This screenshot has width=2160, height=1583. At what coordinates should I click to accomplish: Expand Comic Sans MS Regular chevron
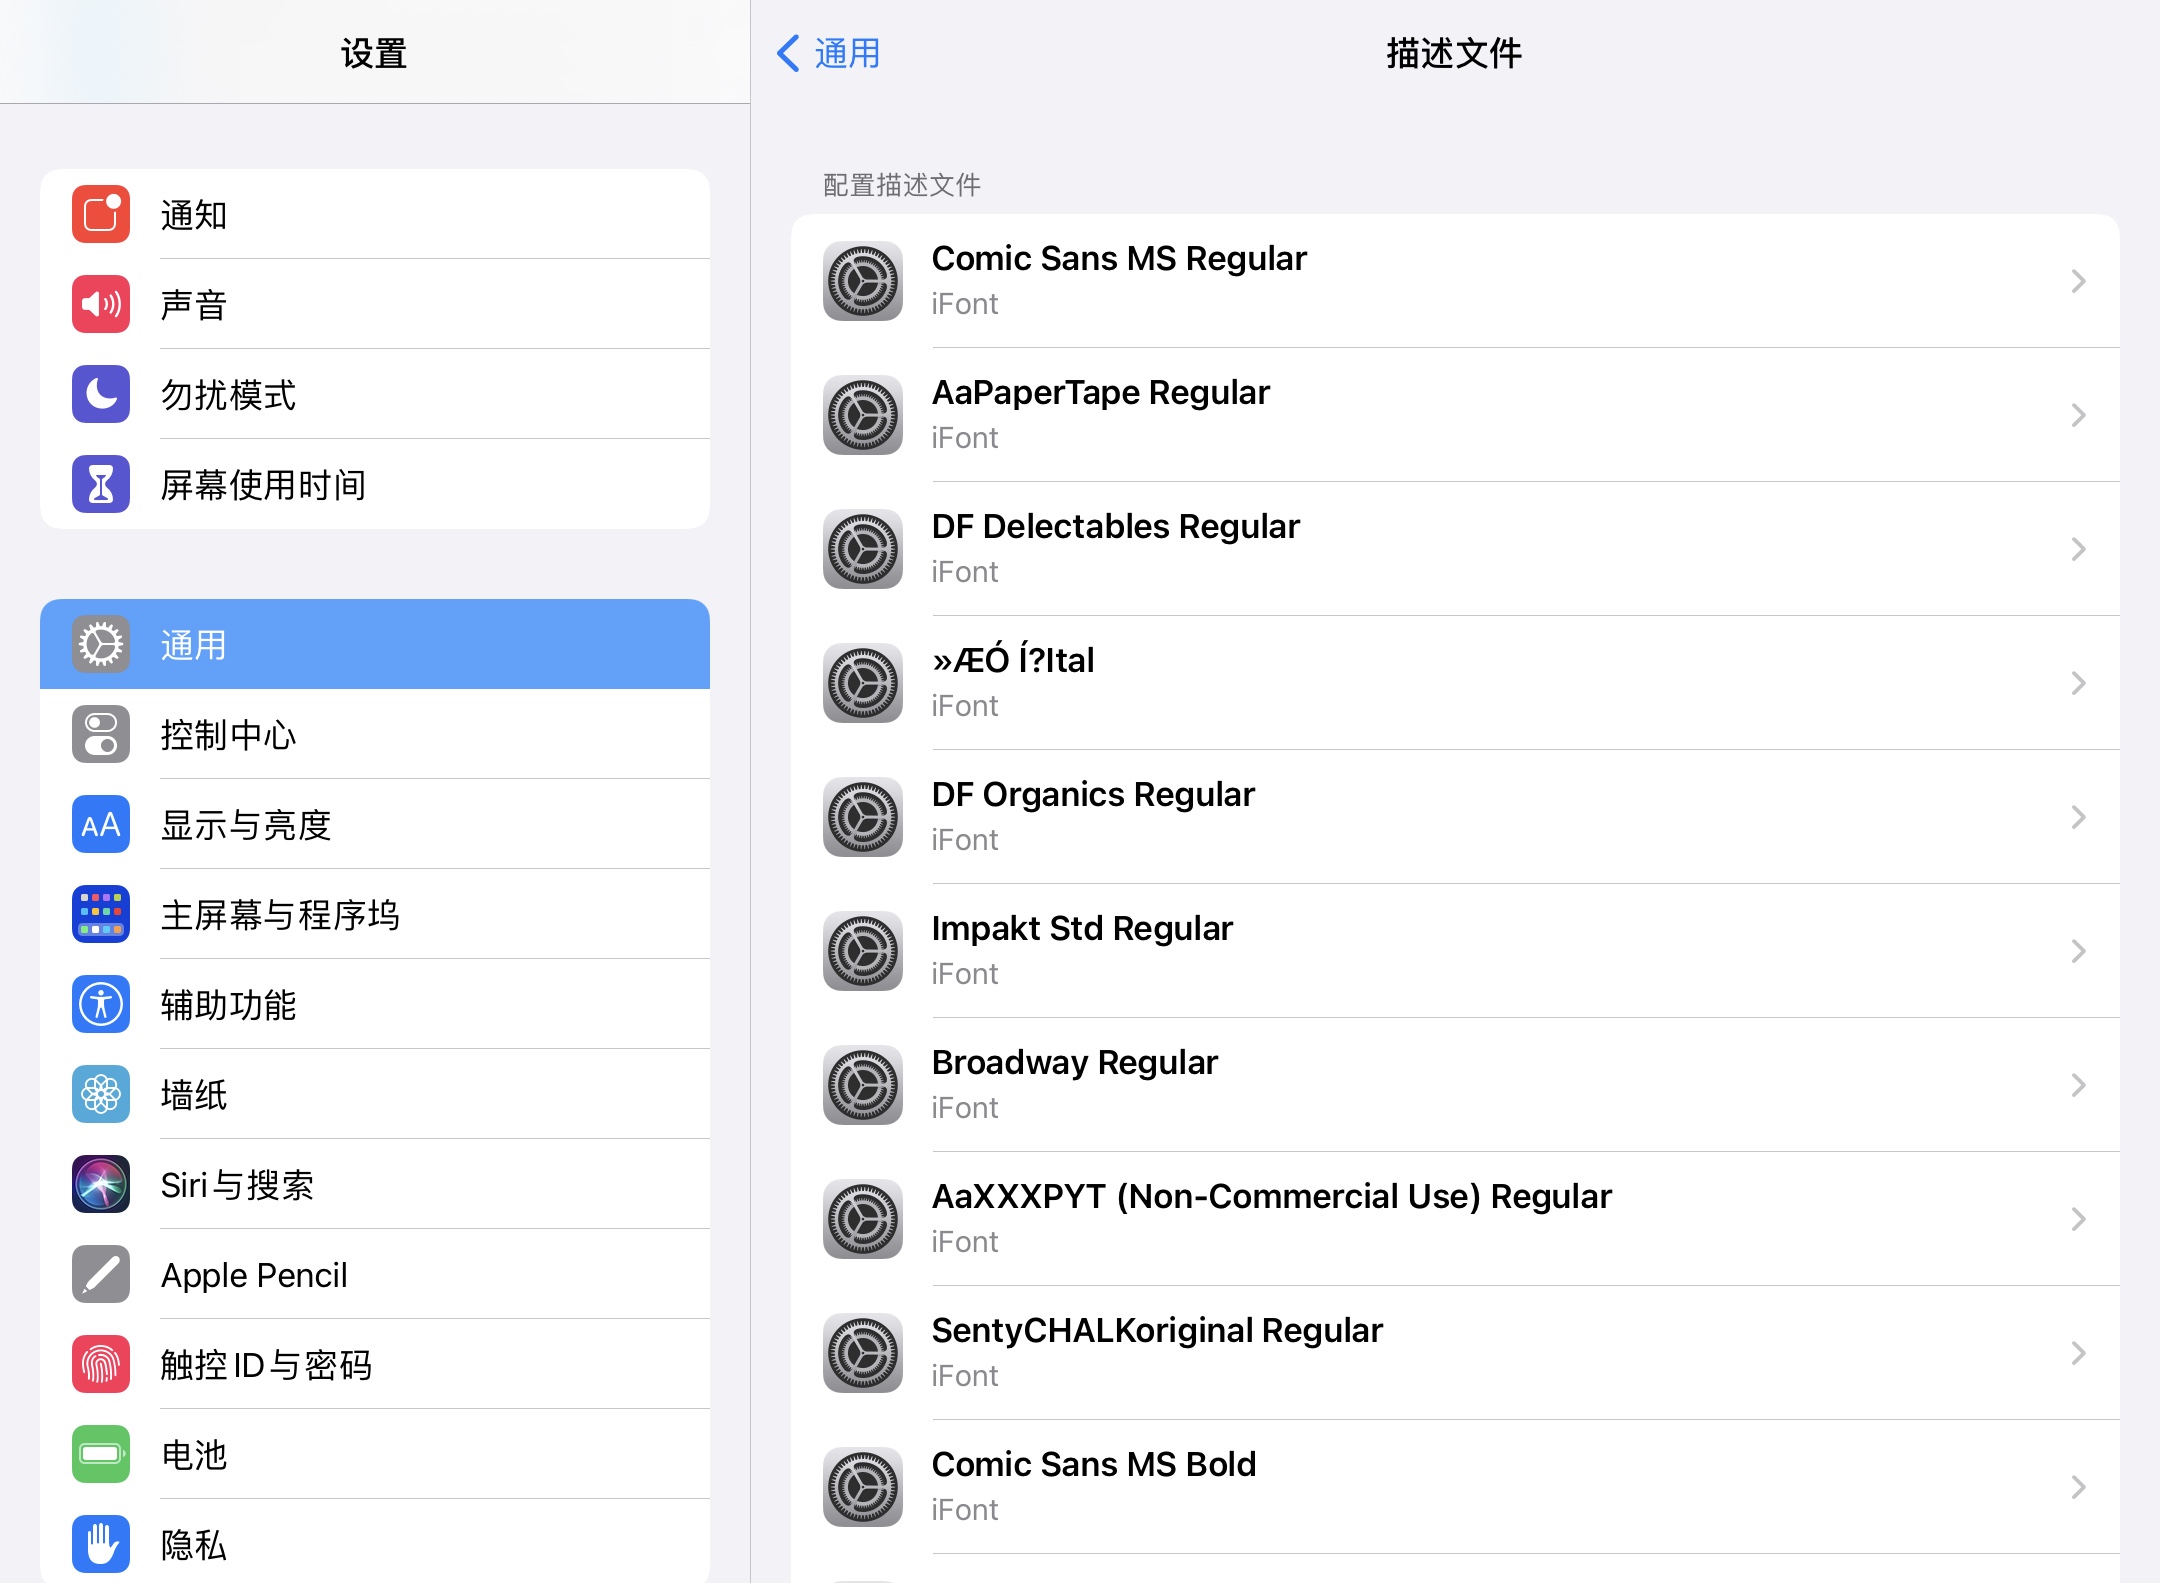click(2078, 281)
